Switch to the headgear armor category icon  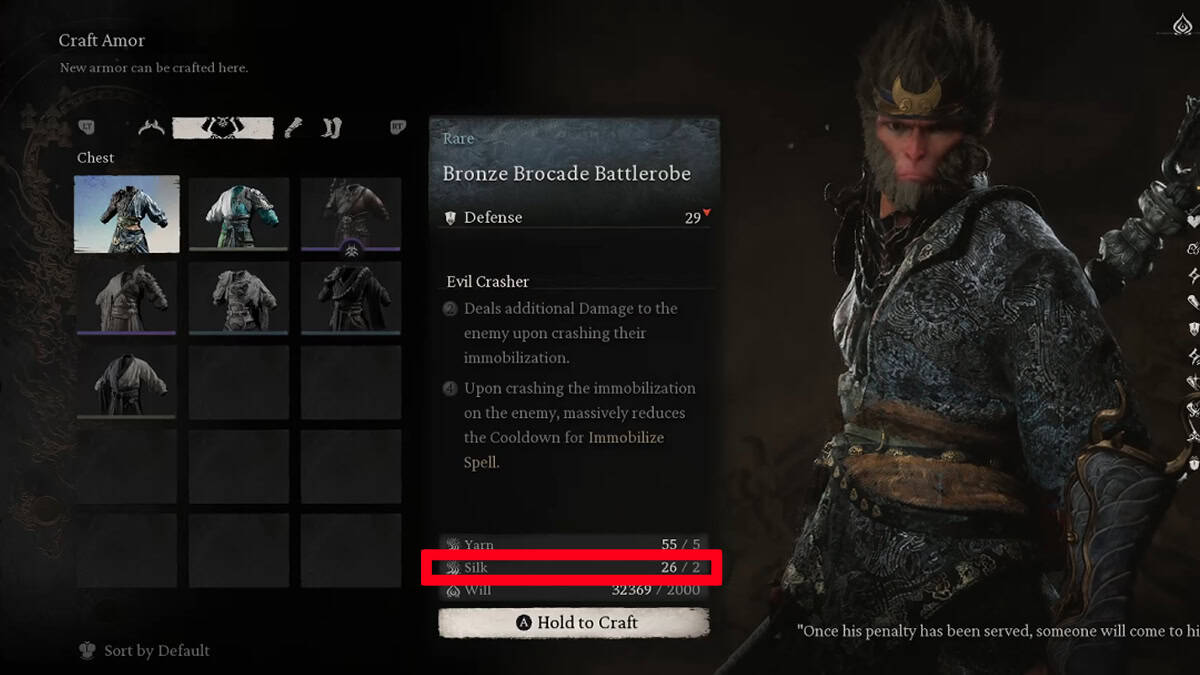pos(152,128)
